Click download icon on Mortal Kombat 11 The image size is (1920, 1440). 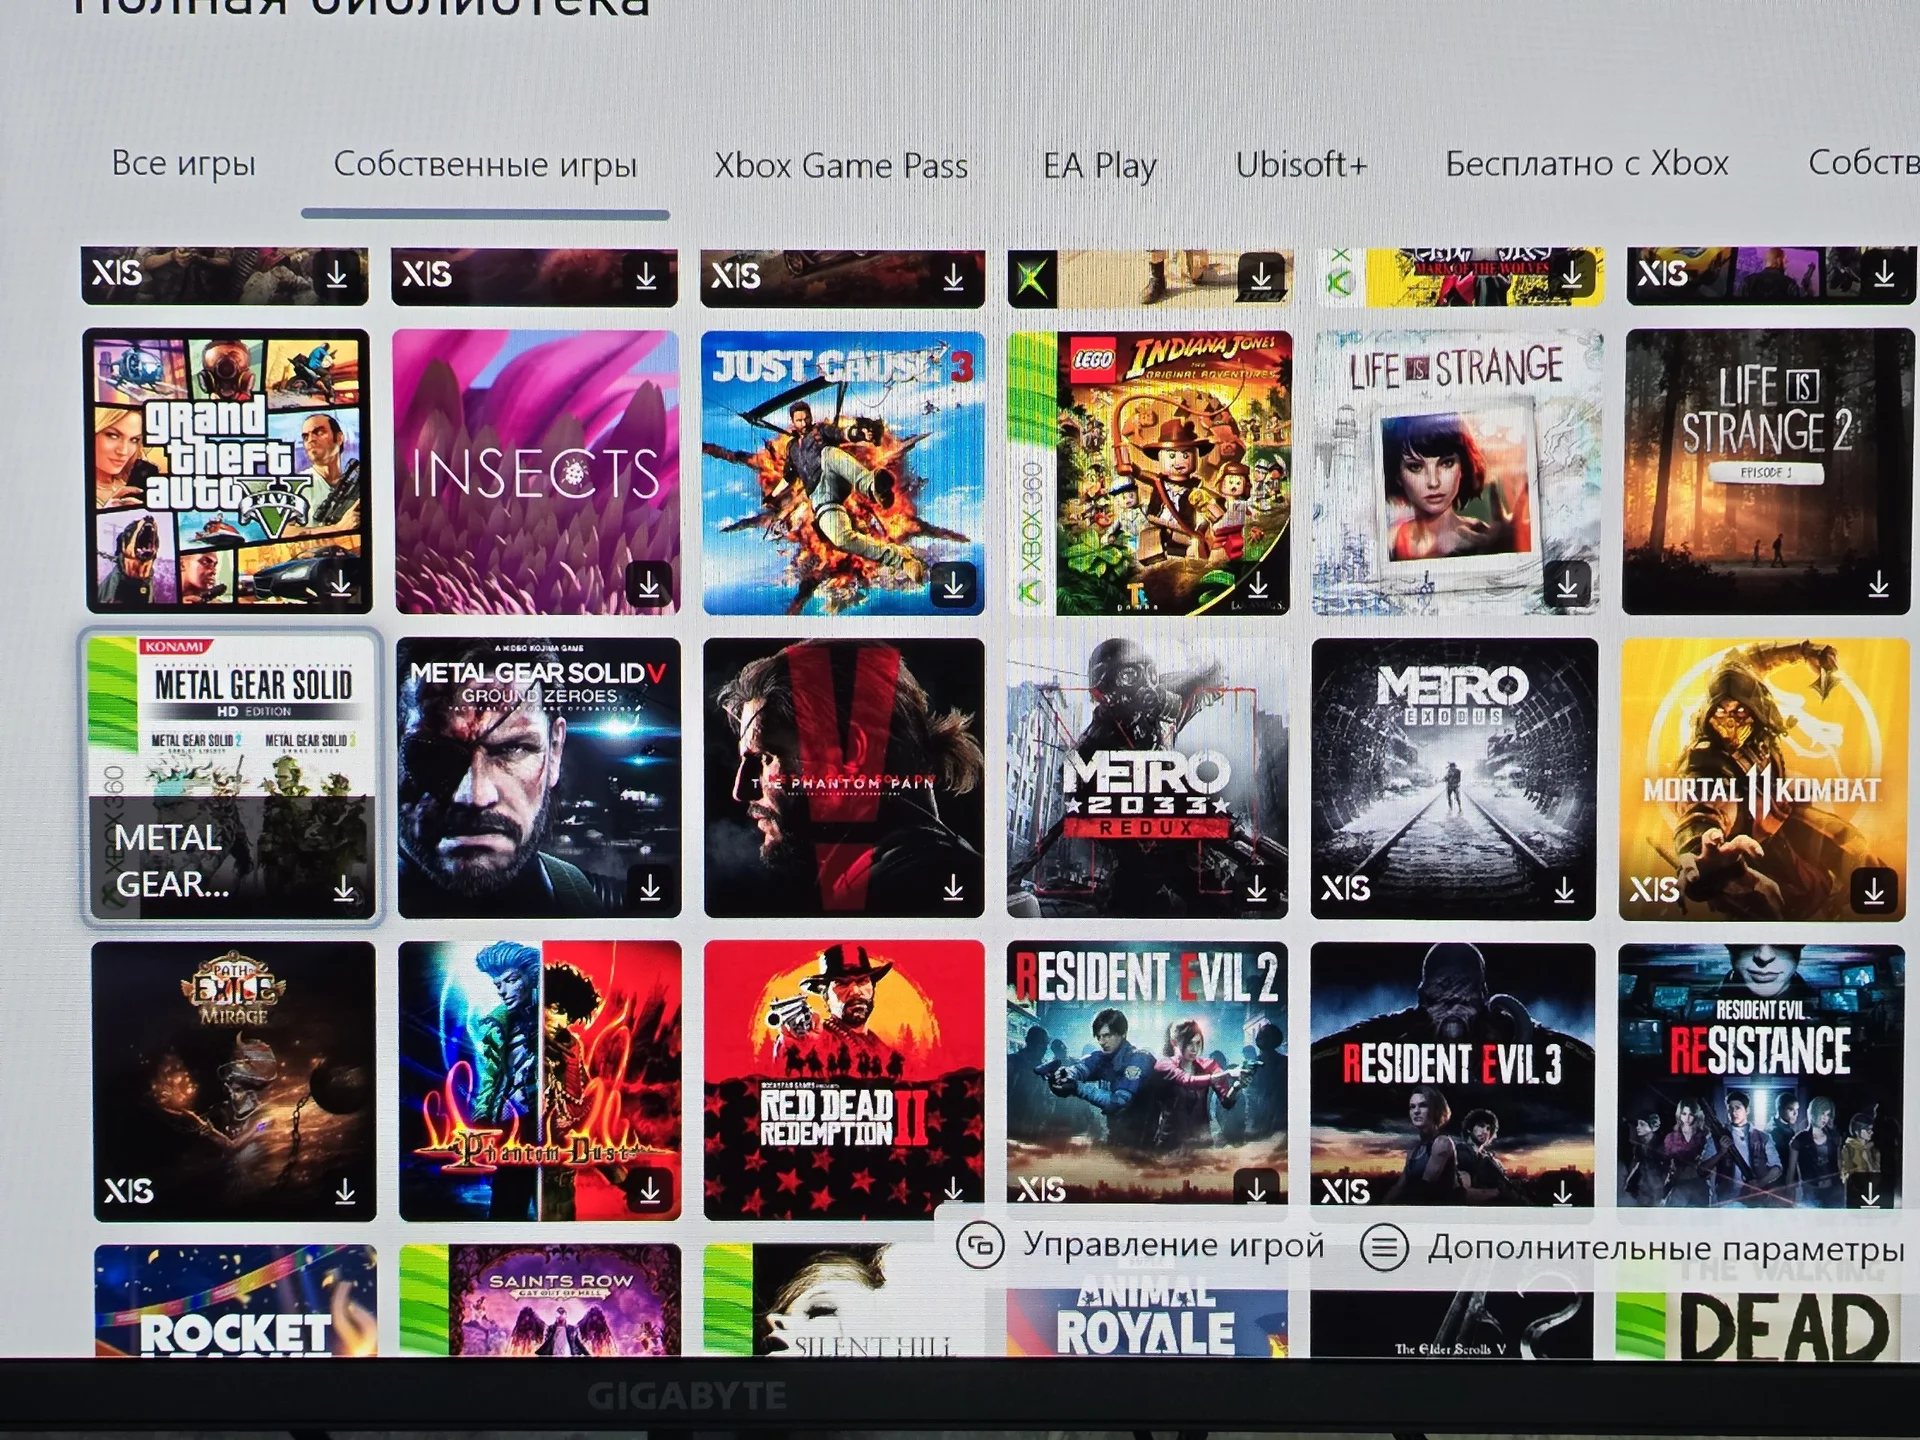click(1874, 890)
